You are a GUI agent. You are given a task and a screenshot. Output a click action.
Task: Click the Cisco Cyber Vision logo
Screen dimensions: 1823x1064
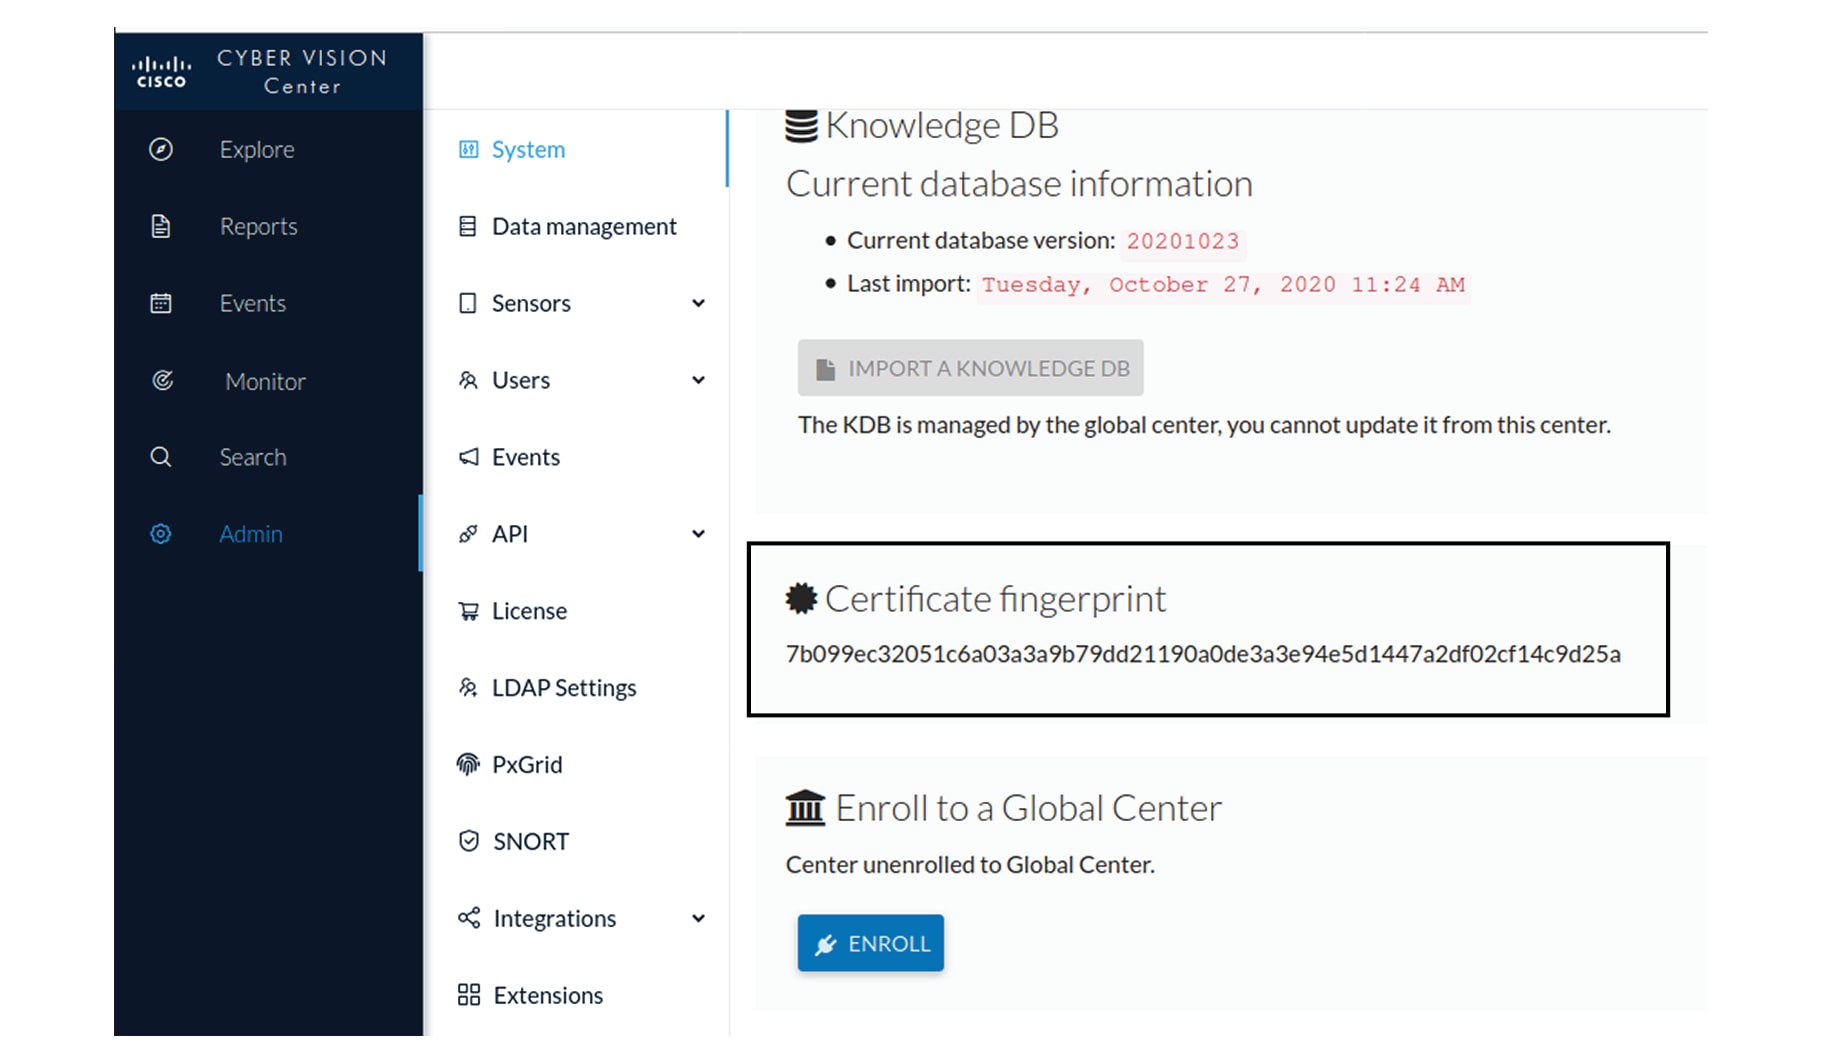click(x=260, y=71)
